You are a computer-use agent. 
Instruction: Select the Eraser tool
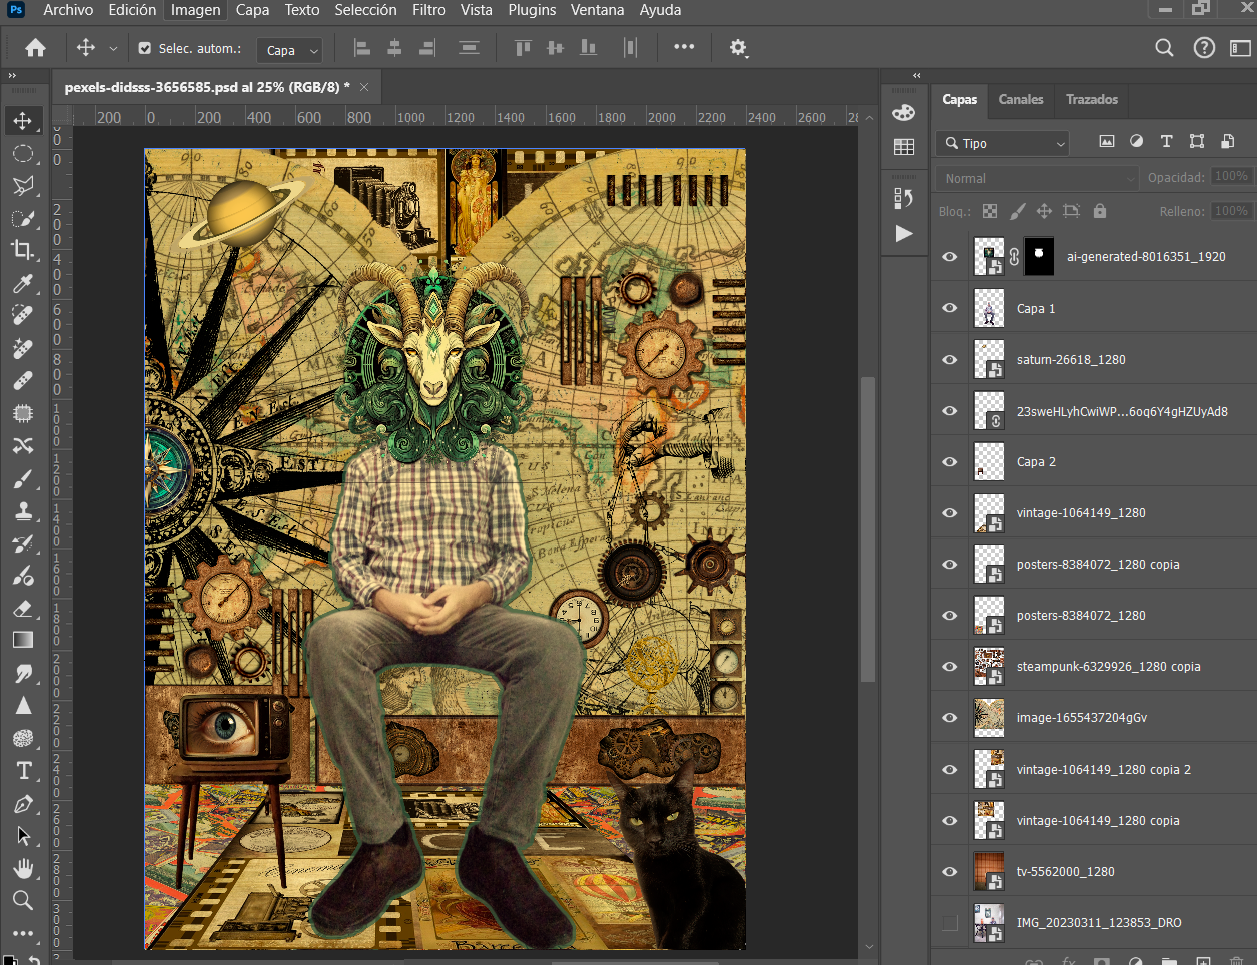tap(22, 608)
